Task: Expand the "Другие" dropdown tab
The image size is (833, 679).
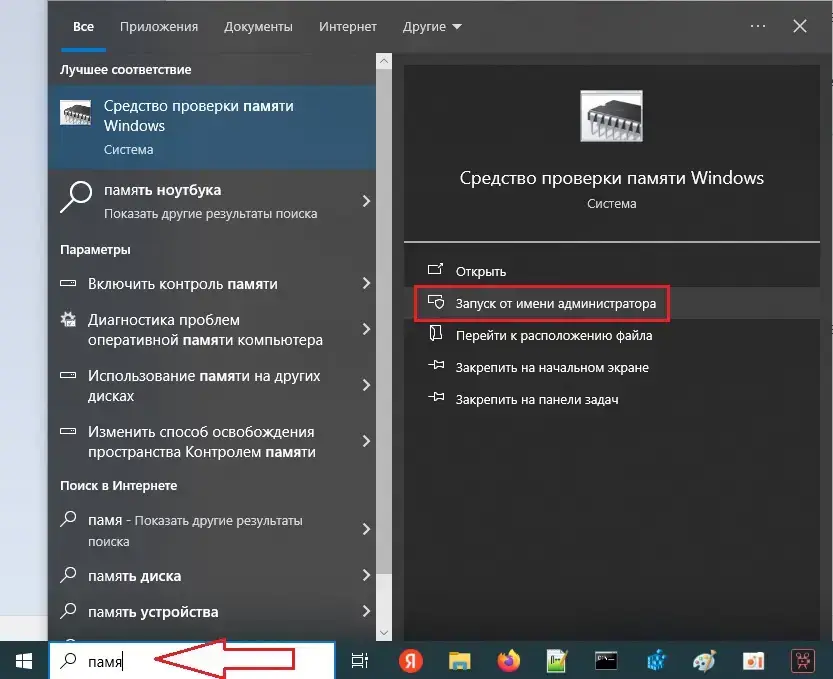Action: click(x=432, y=27)
